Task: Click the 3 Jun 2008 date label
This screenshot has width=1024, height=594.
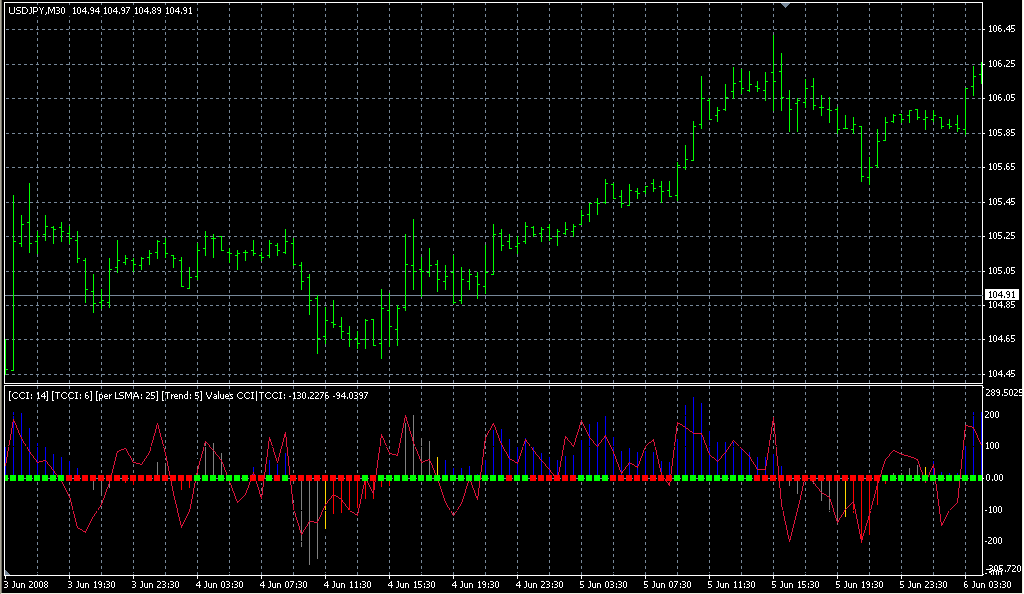Action: click(26, 584)
